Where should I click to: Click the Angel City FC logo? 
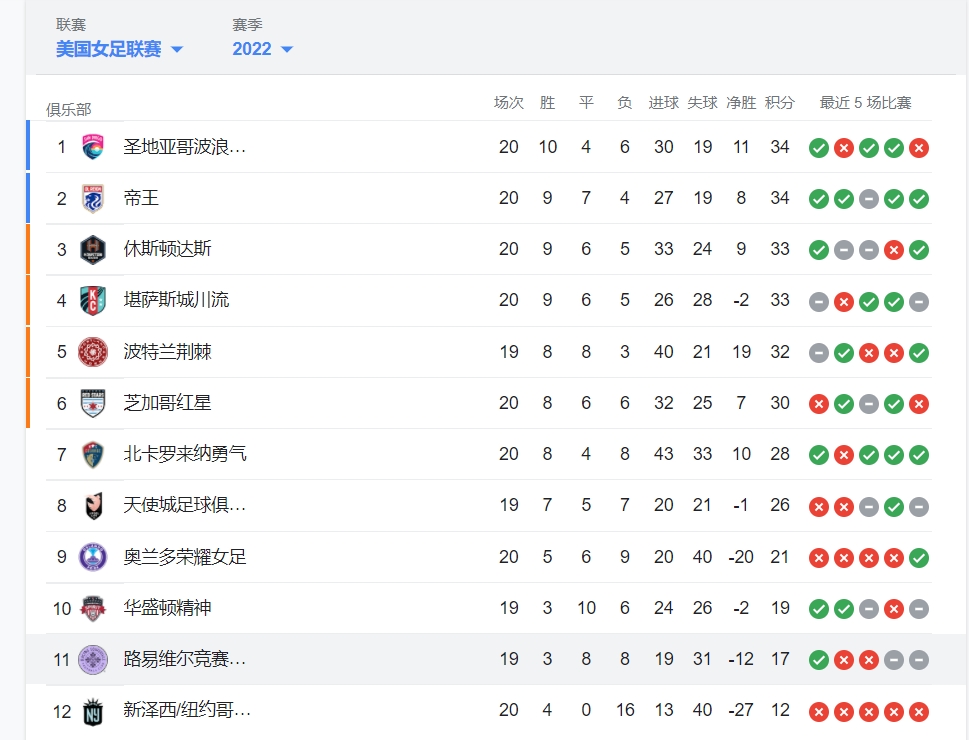93,506
